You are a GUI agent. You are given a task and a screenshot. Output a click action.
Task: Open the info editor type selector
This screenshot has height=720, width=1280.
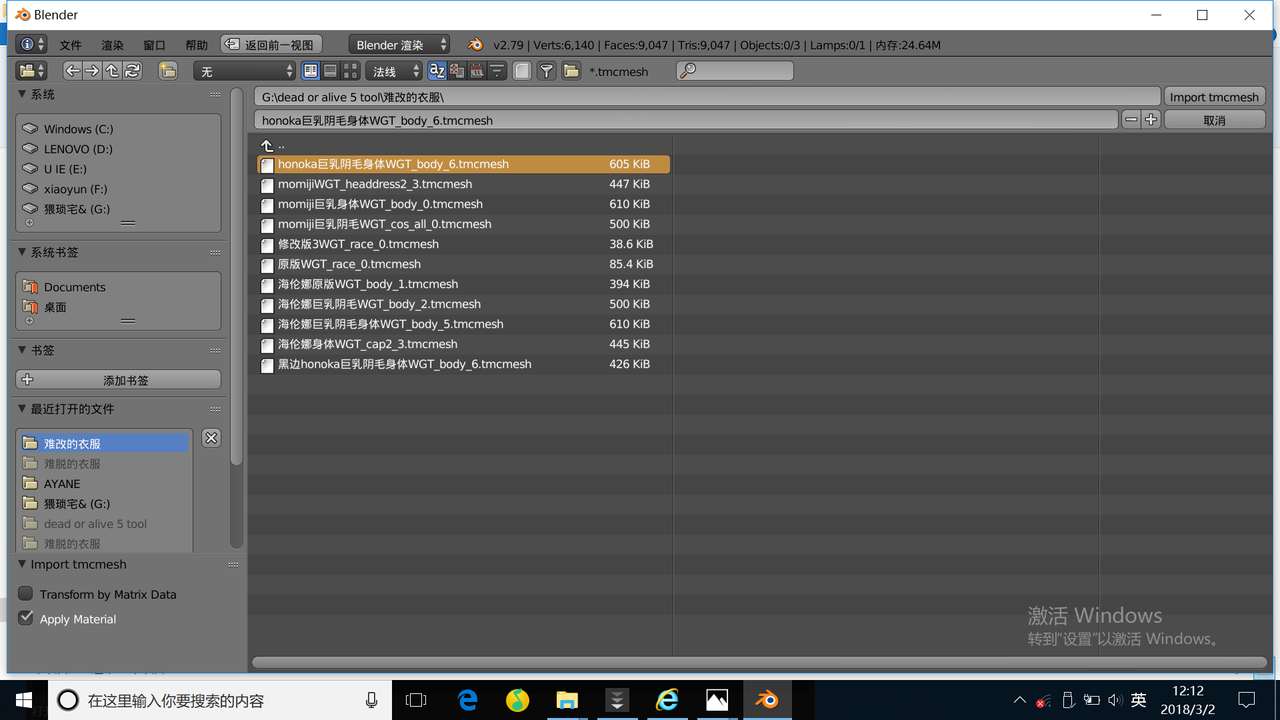tap(31, 45)
